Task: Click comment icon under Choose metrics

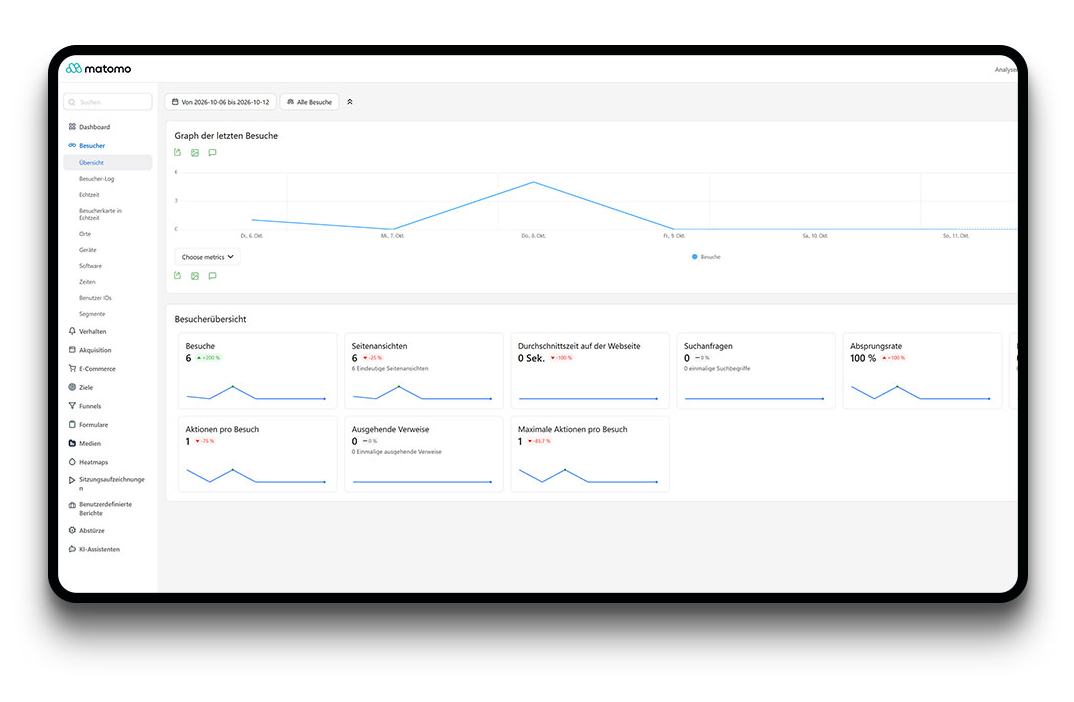Action: (x=212, y=275)
